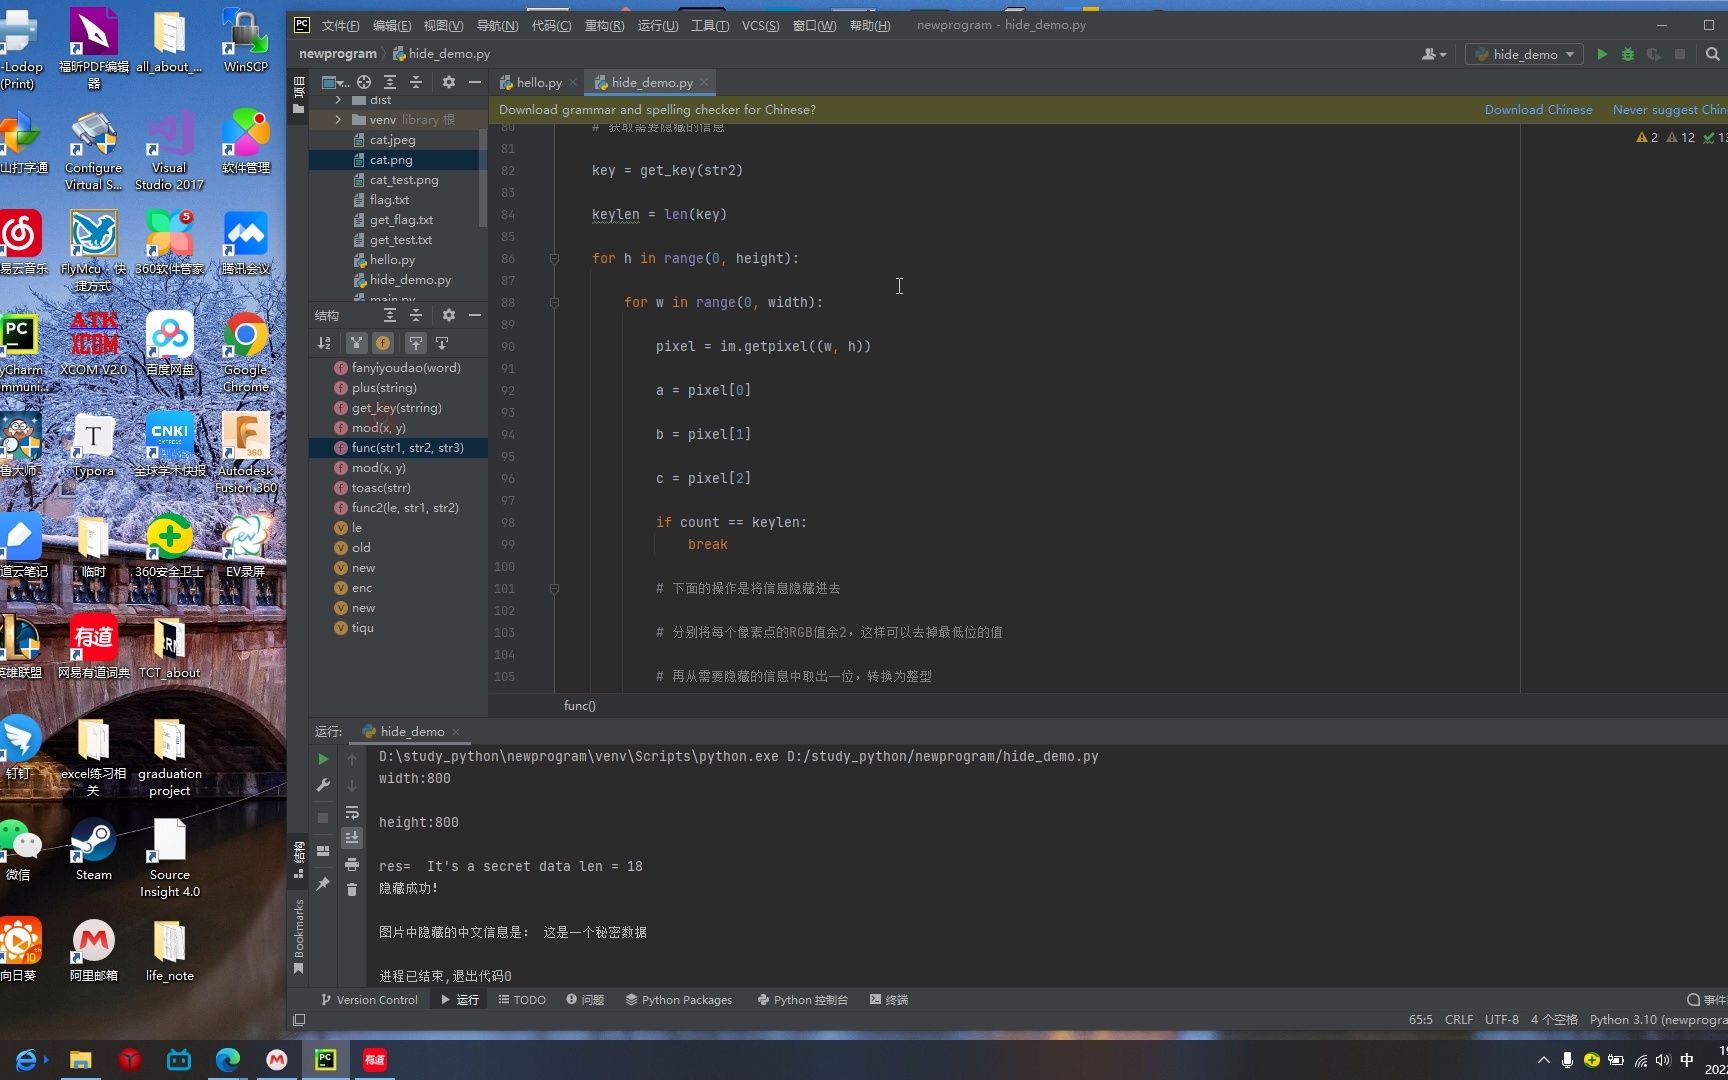Viewport: 1728px width, 1080px height.
Task: Open Youdao dictionary from taskbar
Action: point(375,1060)
